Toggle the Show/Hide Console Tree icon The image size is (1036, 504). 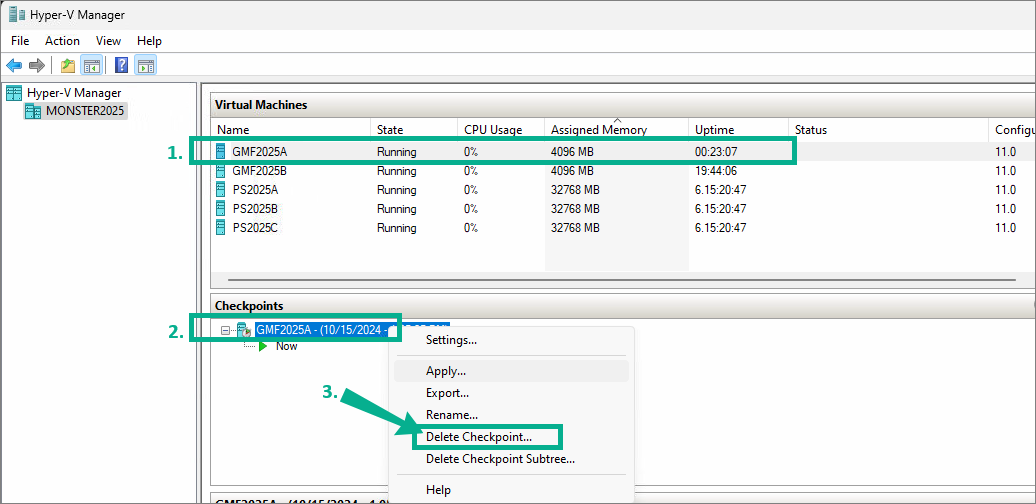pos(91,65)
